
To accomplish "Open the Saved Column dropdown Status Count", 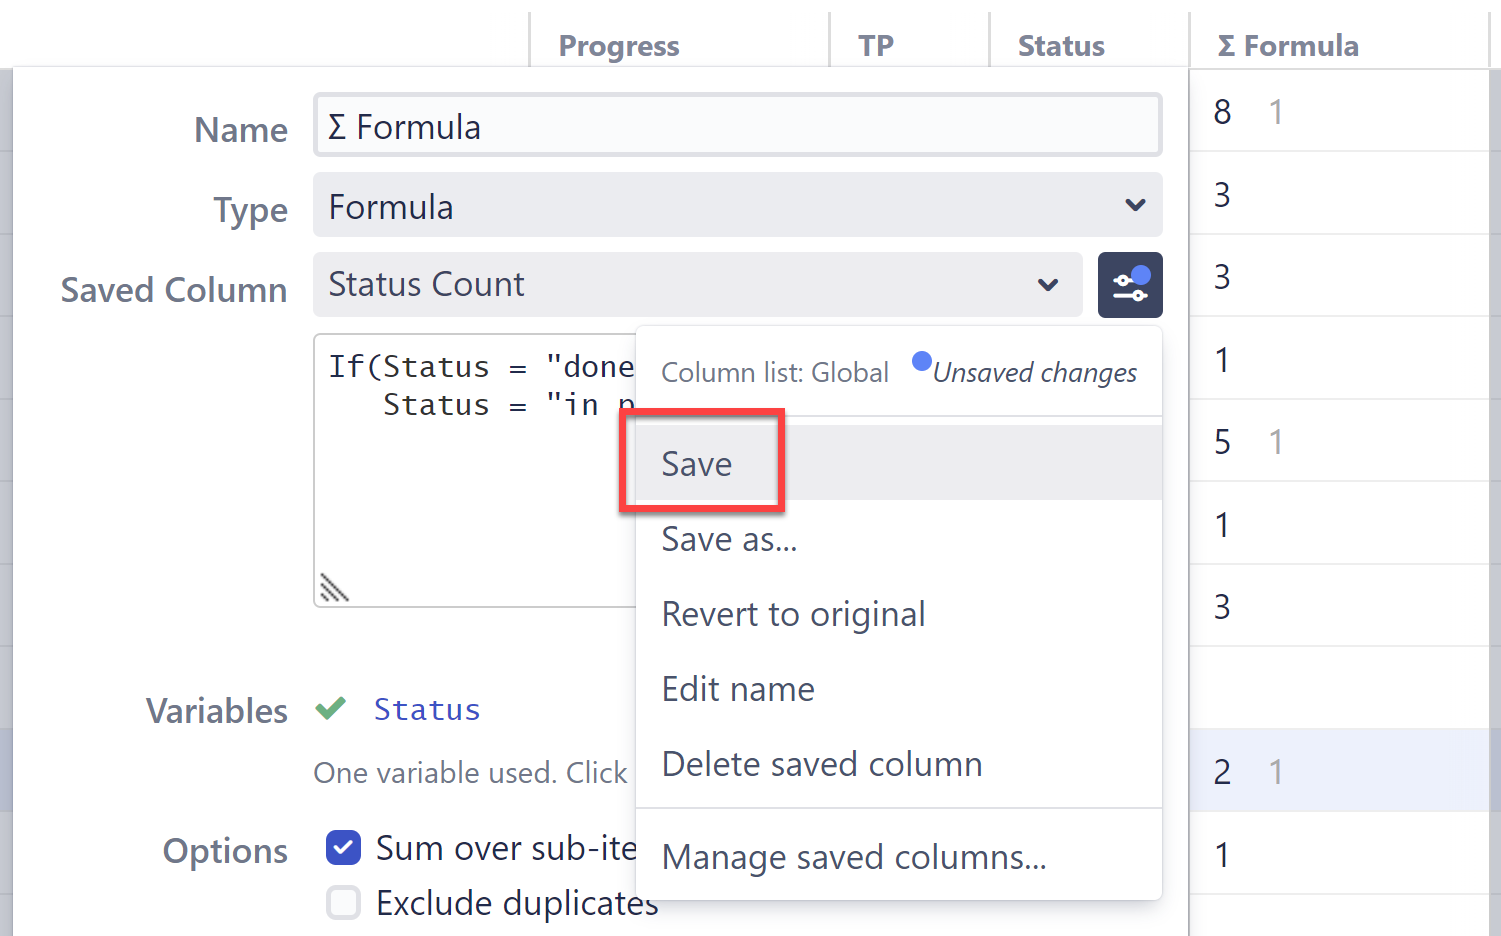I will point(697,285).
